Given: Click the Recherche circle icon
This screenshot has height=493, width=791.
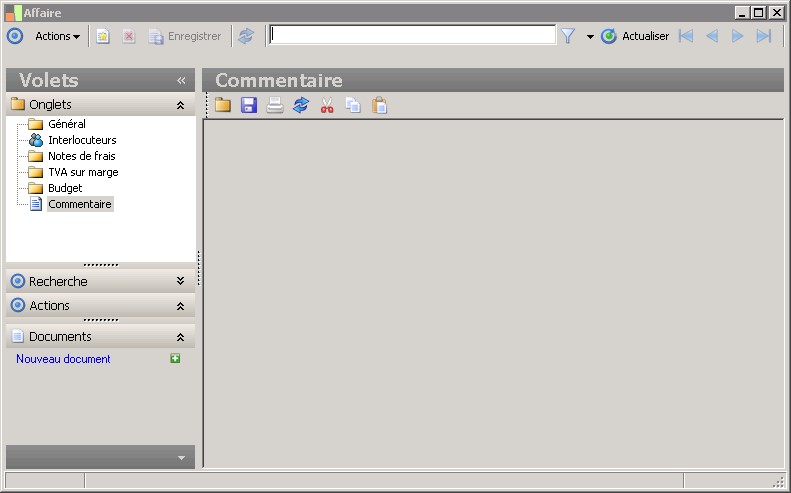Looking at the screenshot, I should (18, 281).
